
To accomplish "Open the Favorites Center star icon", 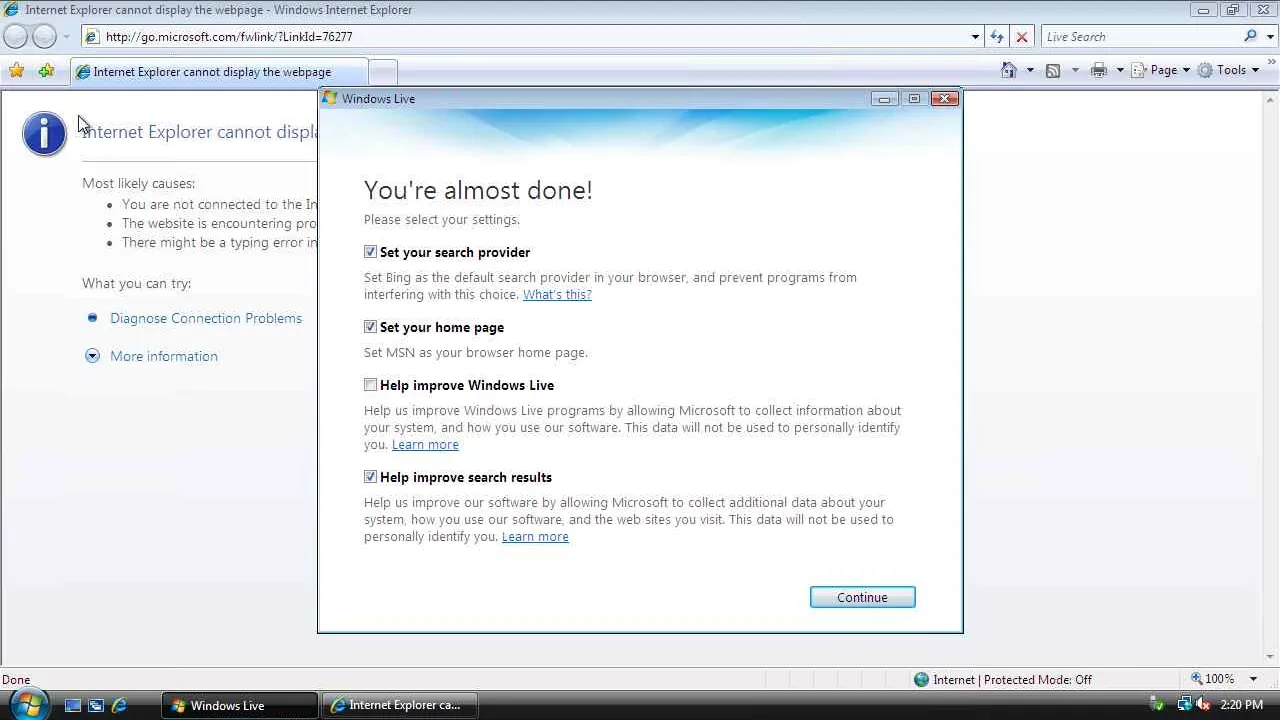I will pyautogui.click(x=17, y=71).
